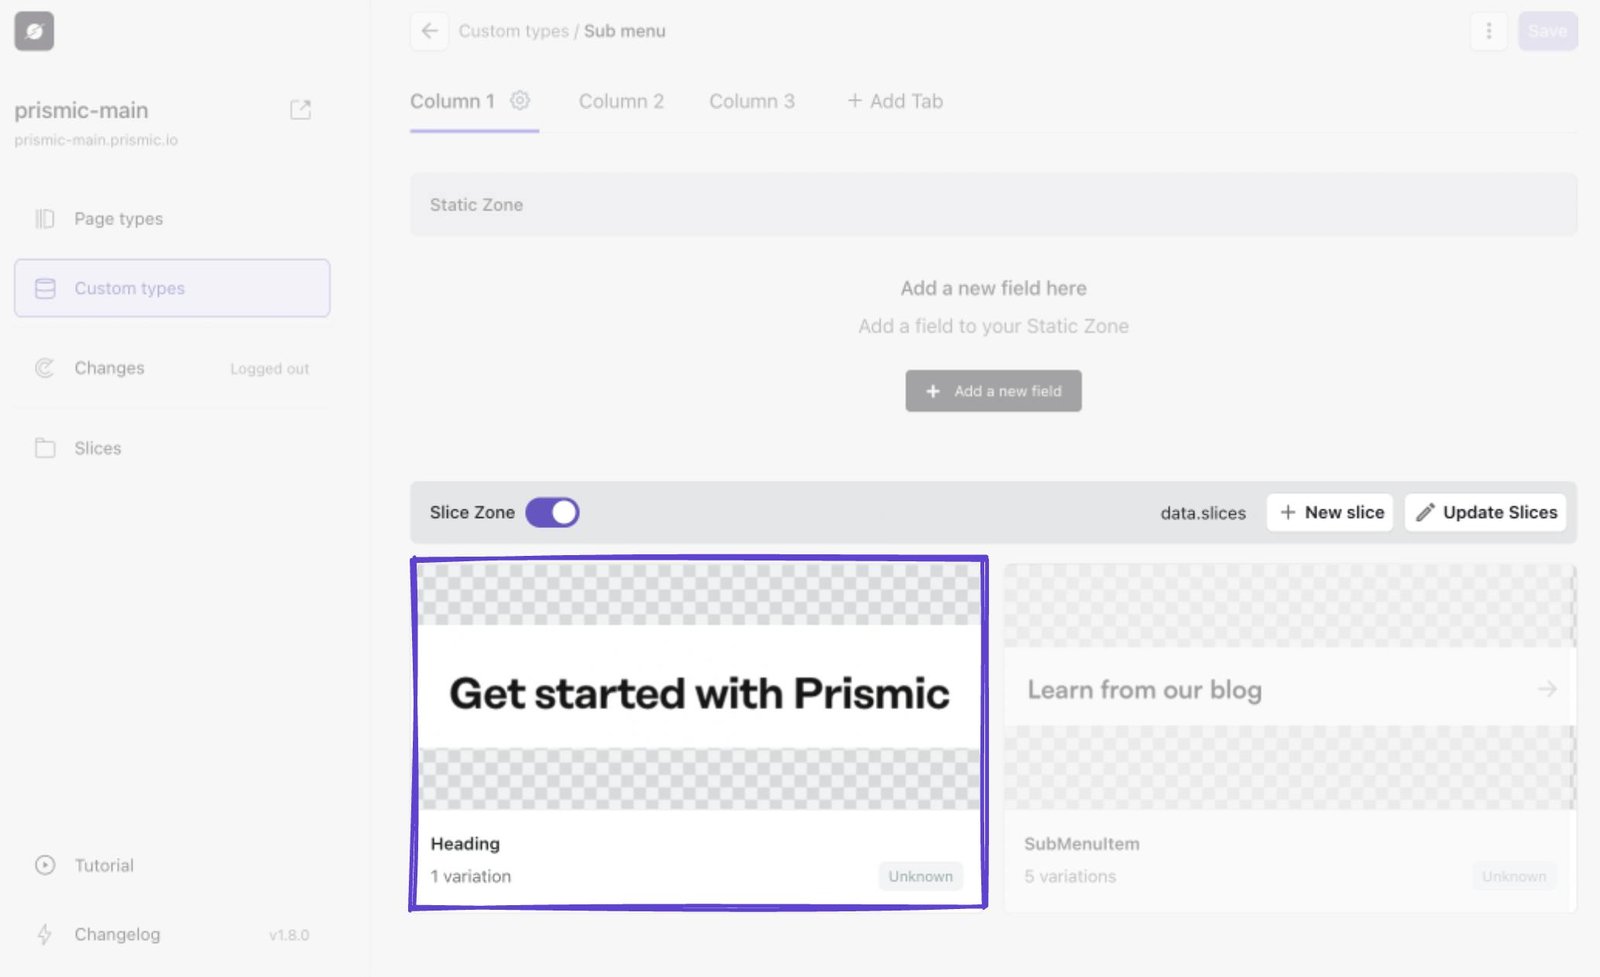This screenshot has height=977, width=1600.
Task: Click the Tutorial play icon
Action: tap(45, 865)
